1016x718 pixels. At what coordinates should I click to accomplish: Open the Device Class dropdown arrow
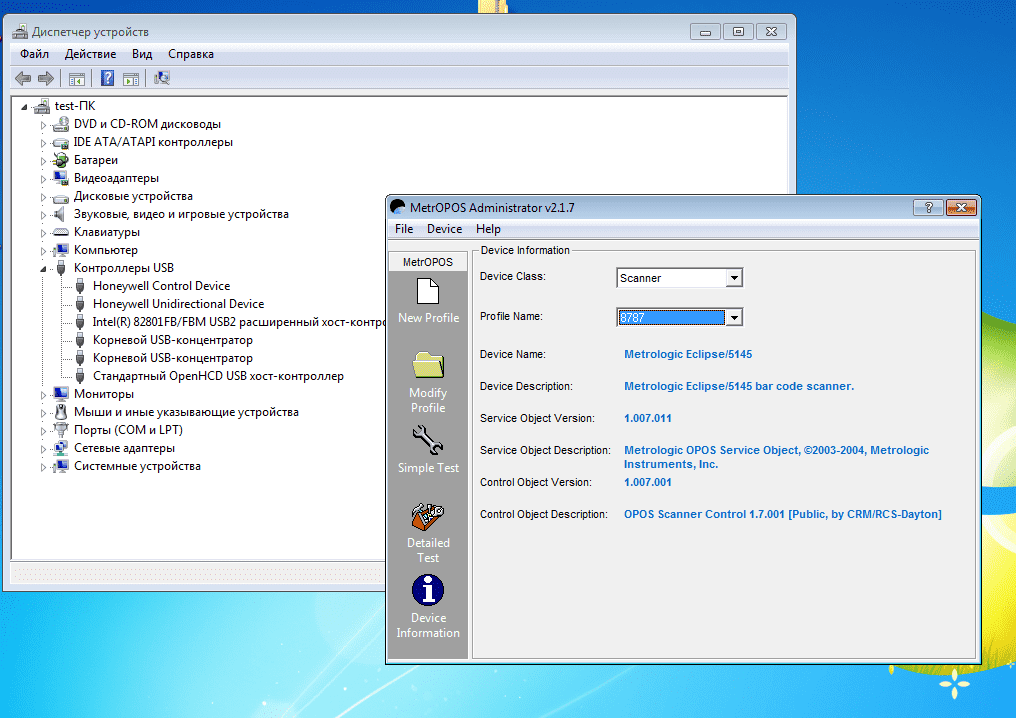click(x=733, y=278)
